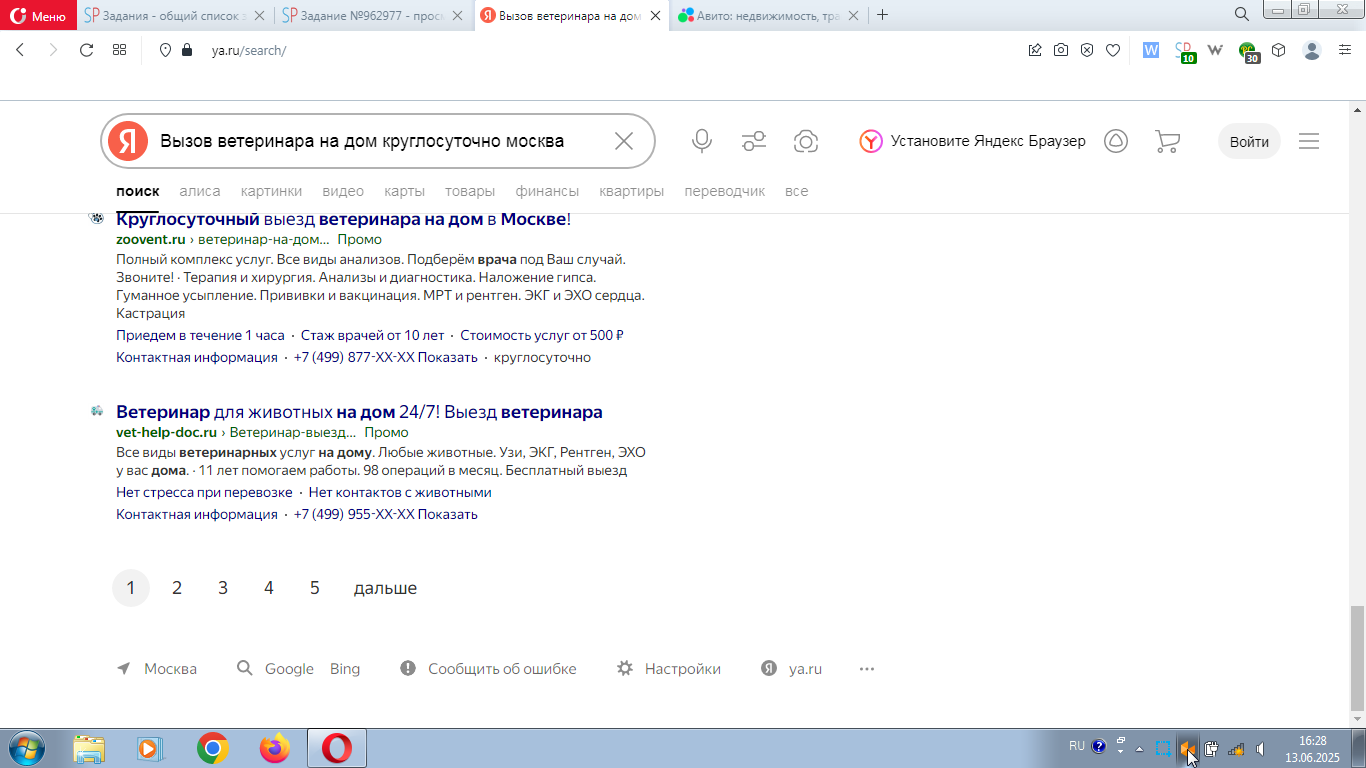The image size is (1366, 768).
Task: Select the картинки search category
Action: [x=271, y=191]
